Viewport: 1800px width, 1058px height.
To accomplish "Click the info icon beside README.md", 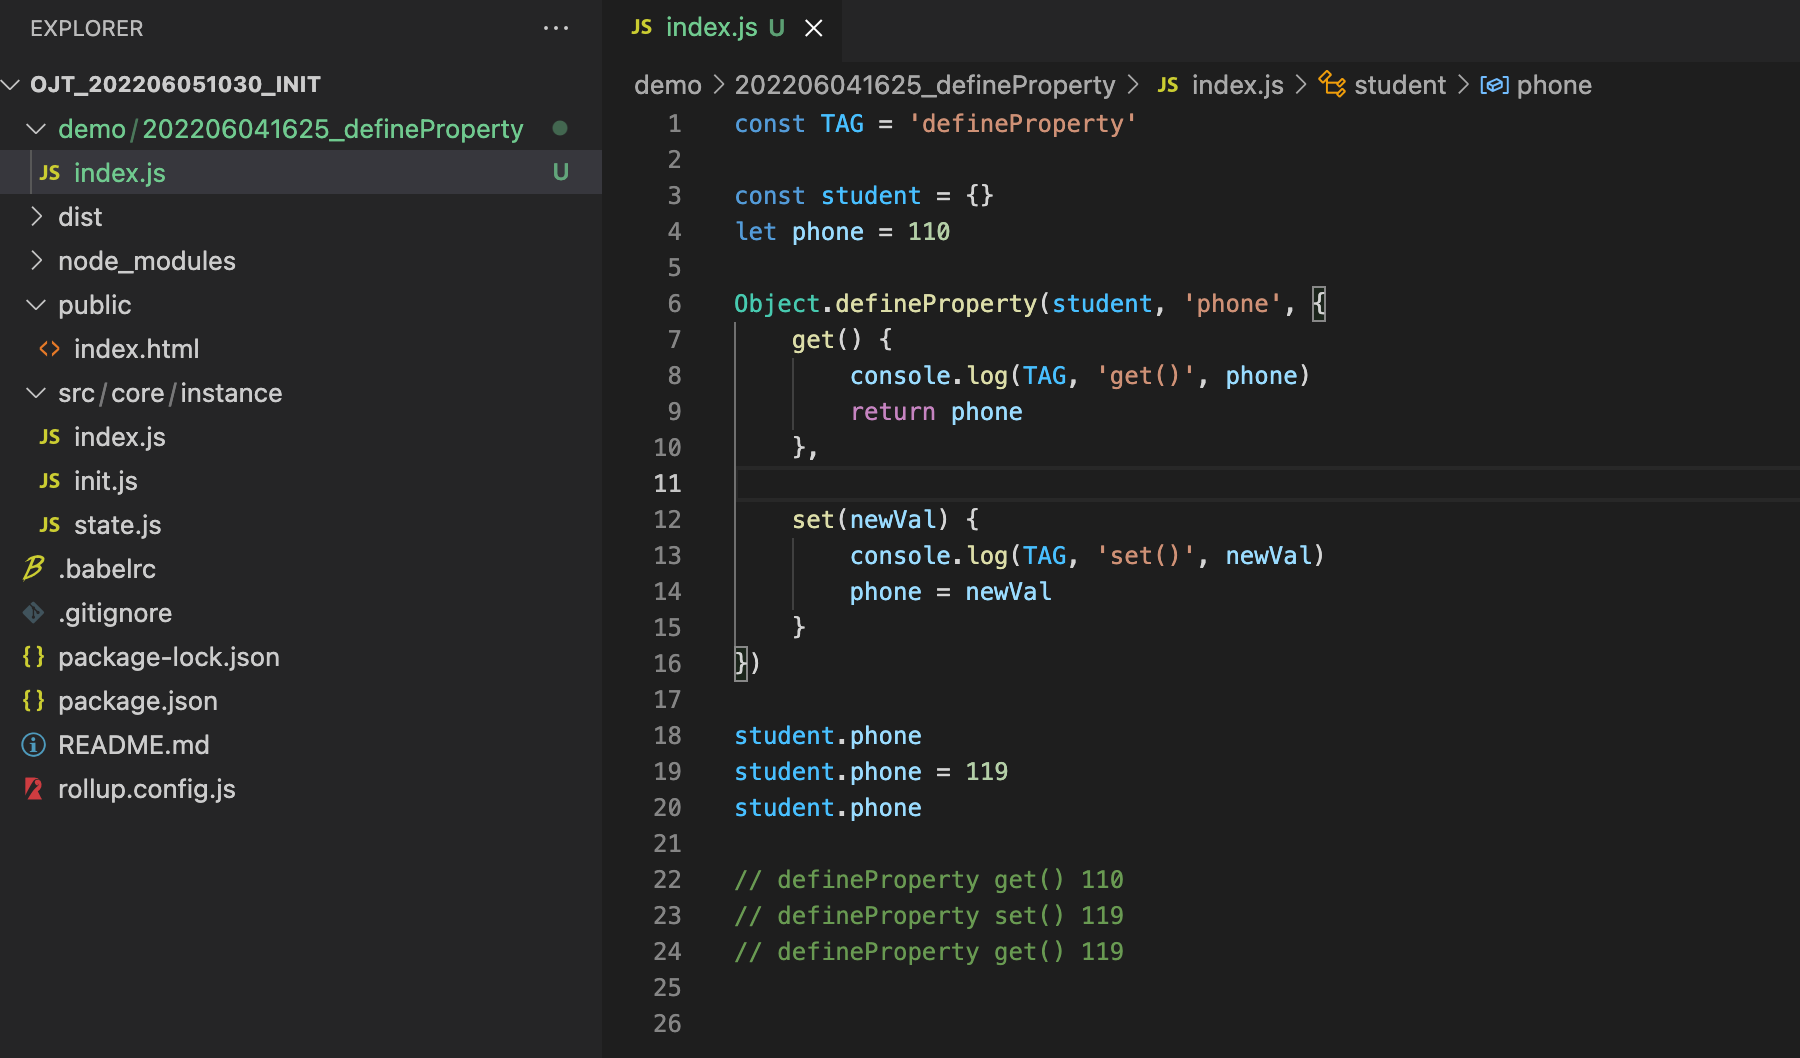I will pyautogui.click(x=33, y=744).
